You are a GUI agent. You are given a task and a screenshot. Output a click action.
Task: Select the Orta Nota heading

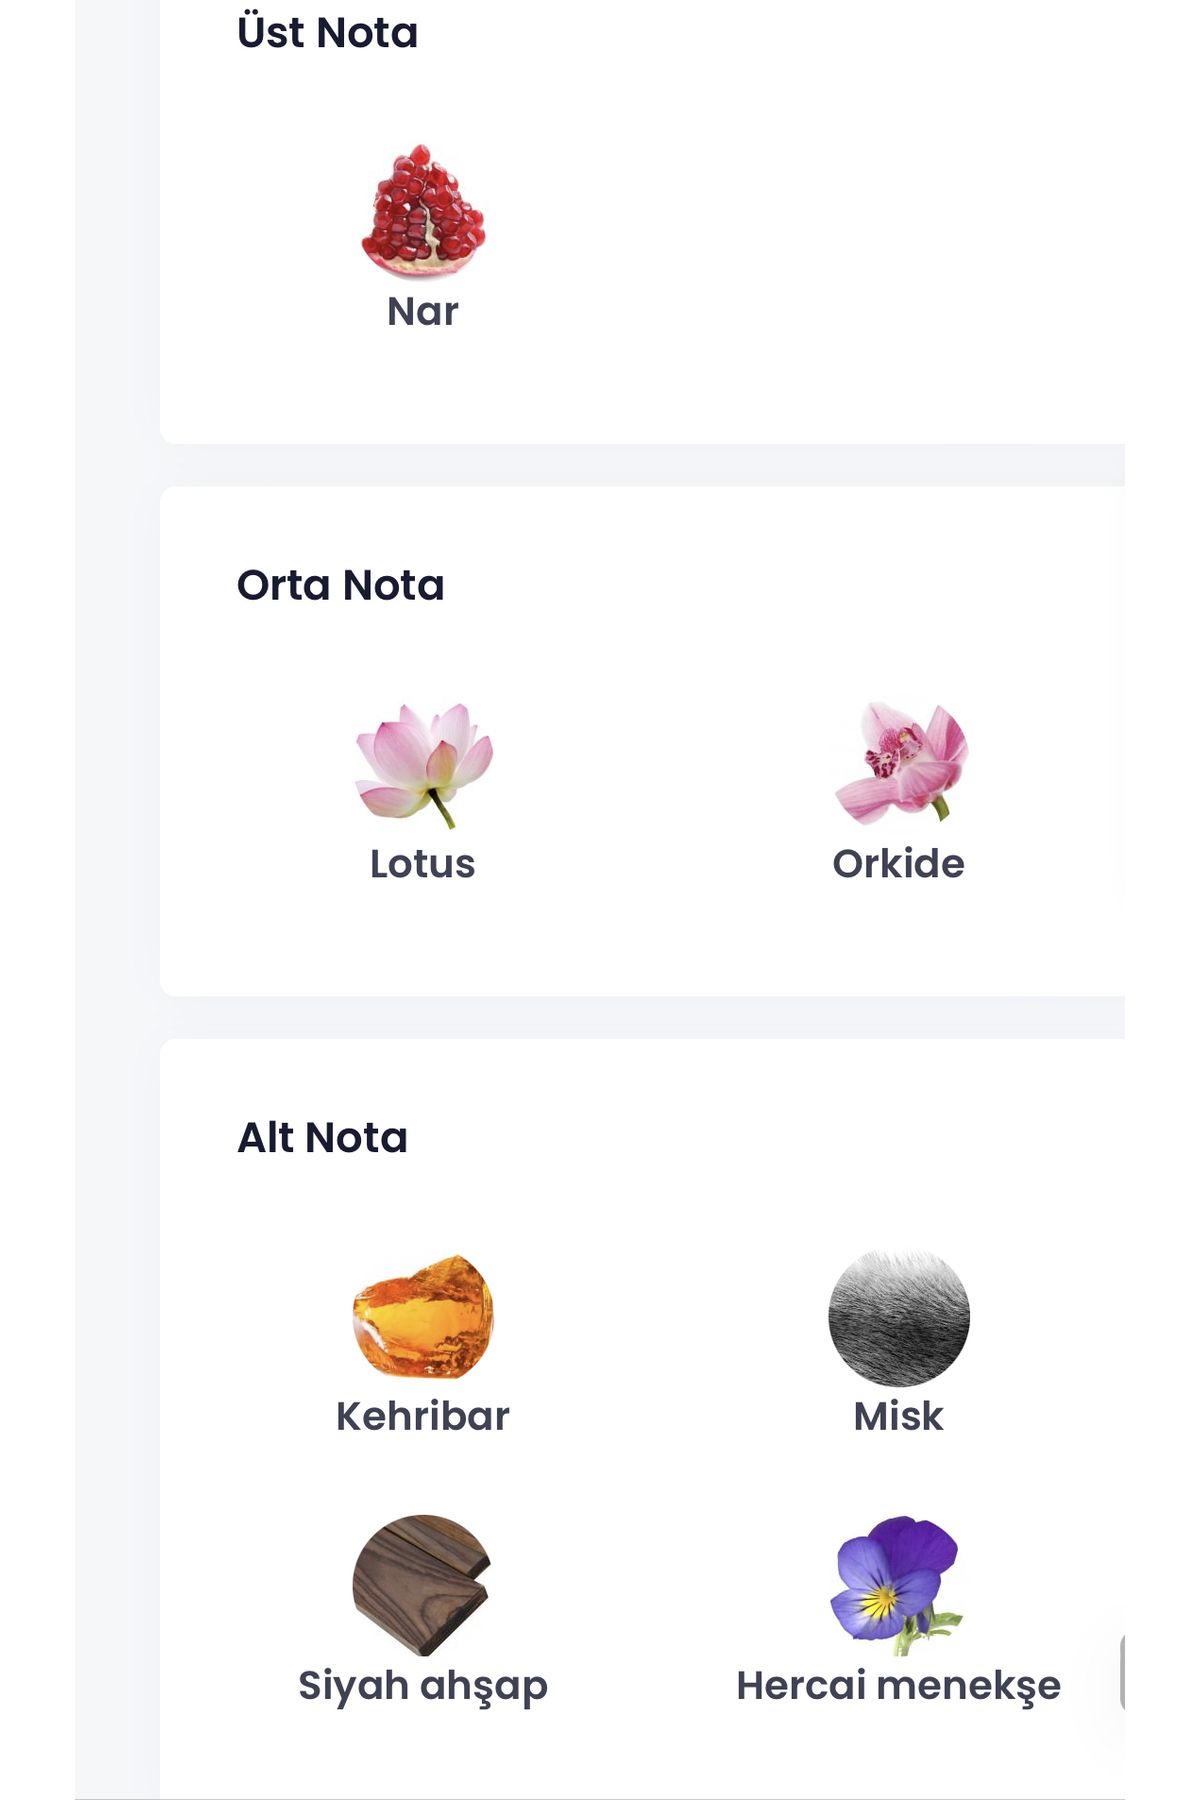[341, 585]
